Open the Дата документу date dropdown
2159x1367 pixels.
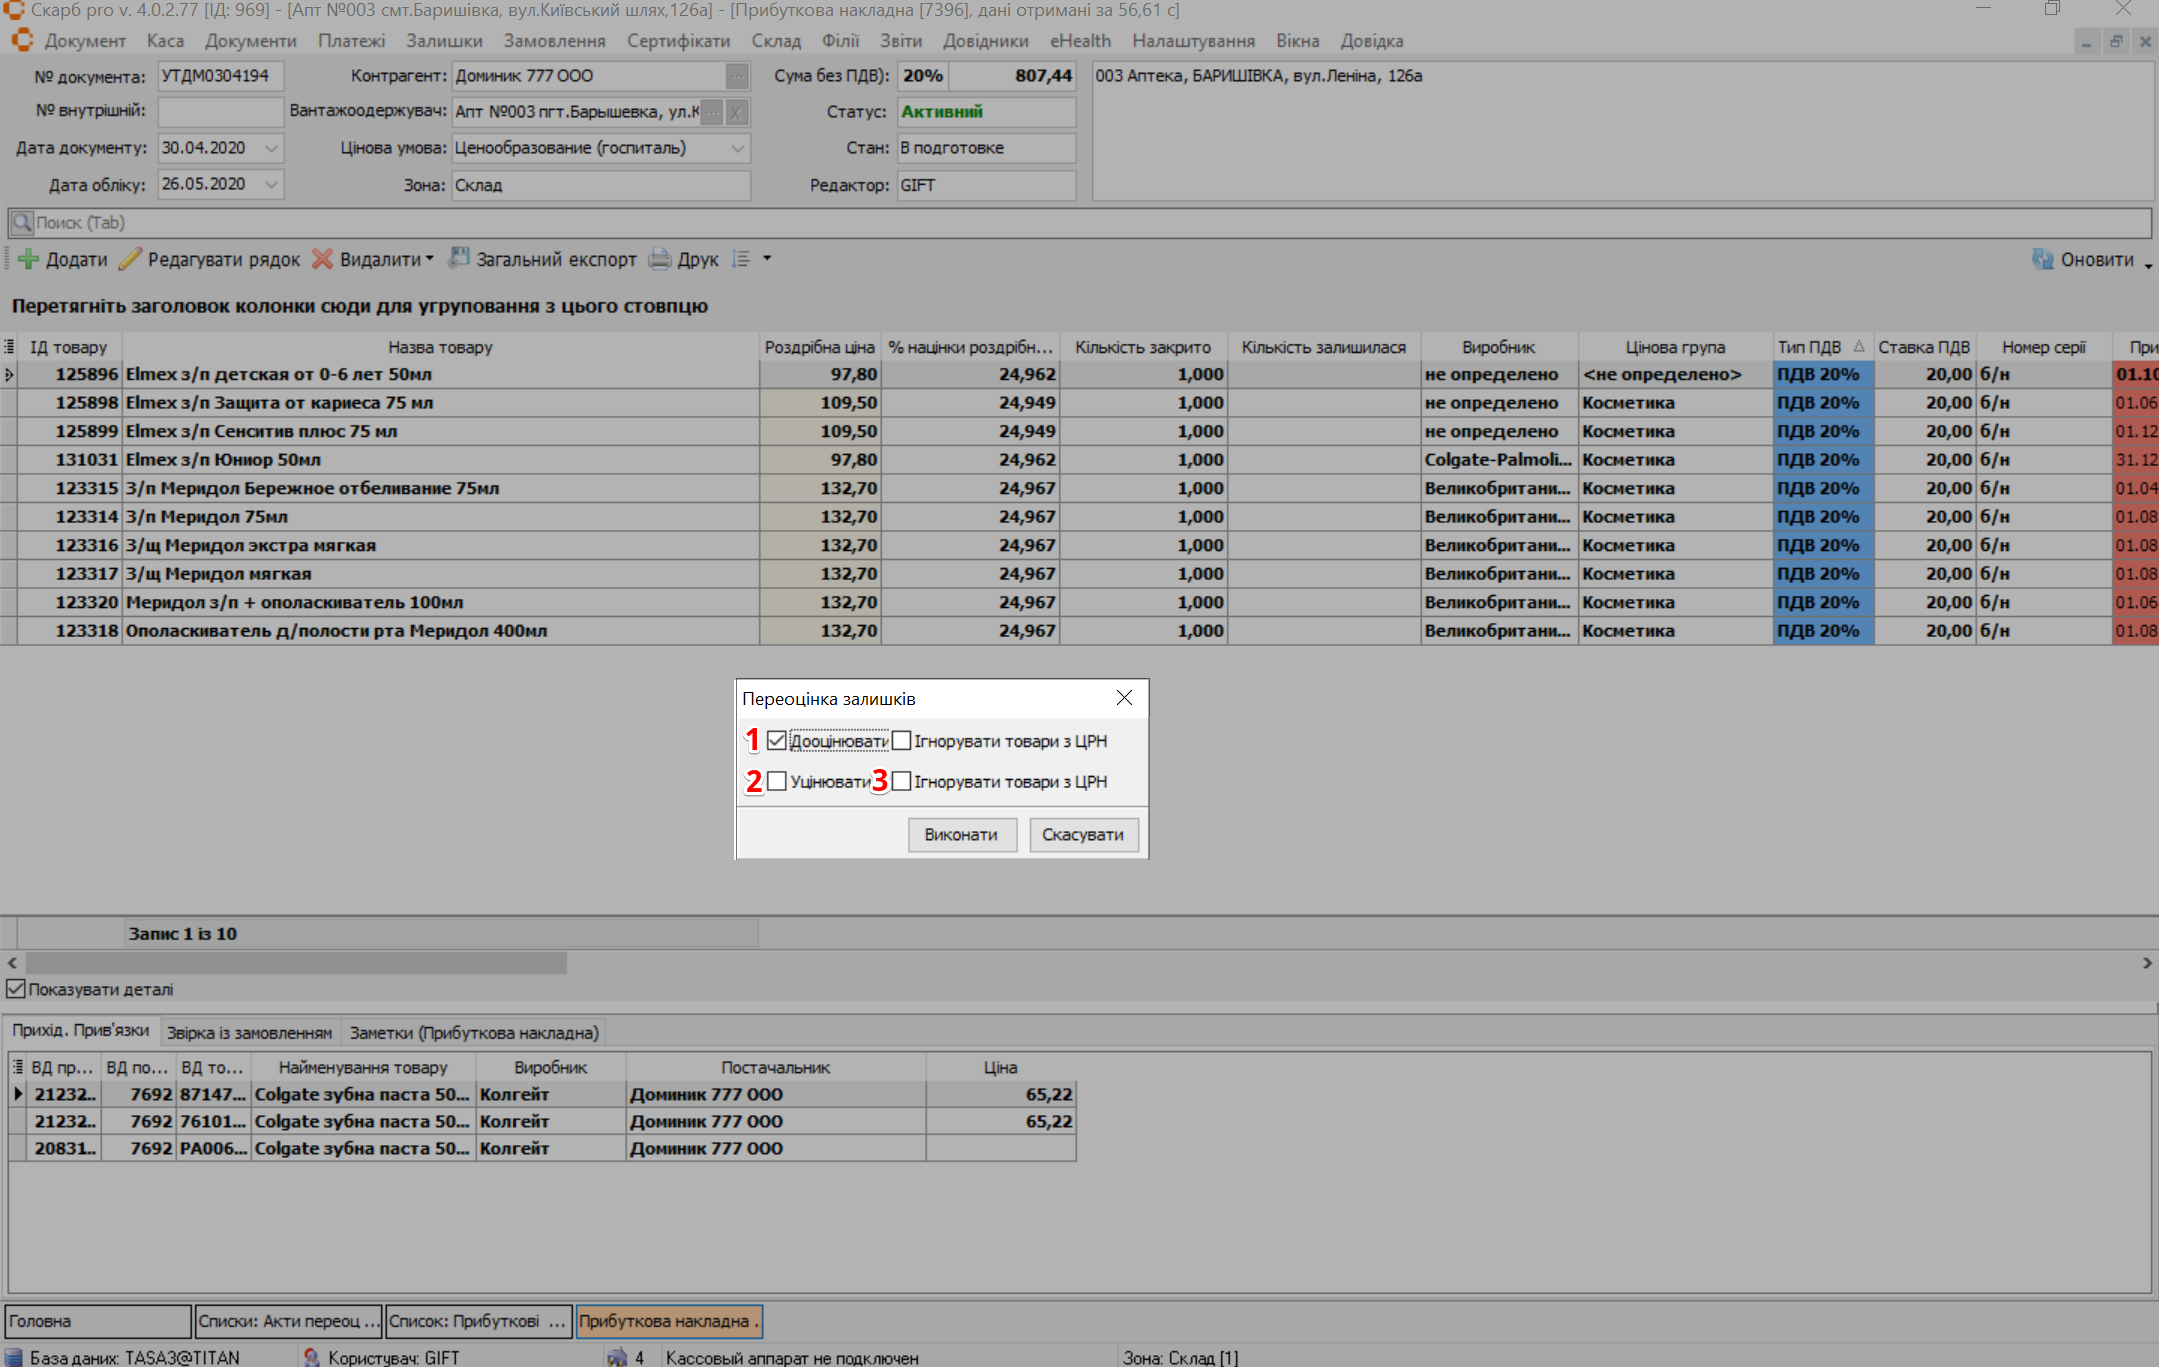point(271,148)
